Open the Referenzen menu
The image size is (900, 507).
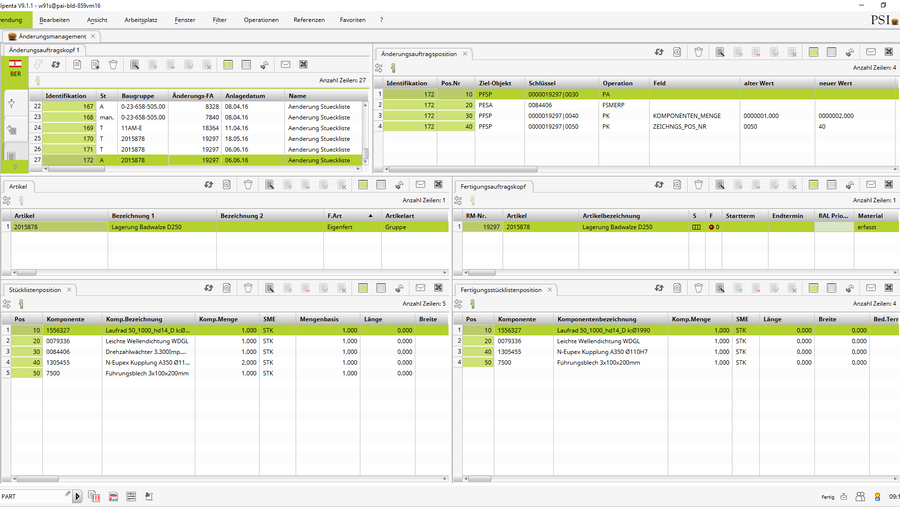coord(309,20)
